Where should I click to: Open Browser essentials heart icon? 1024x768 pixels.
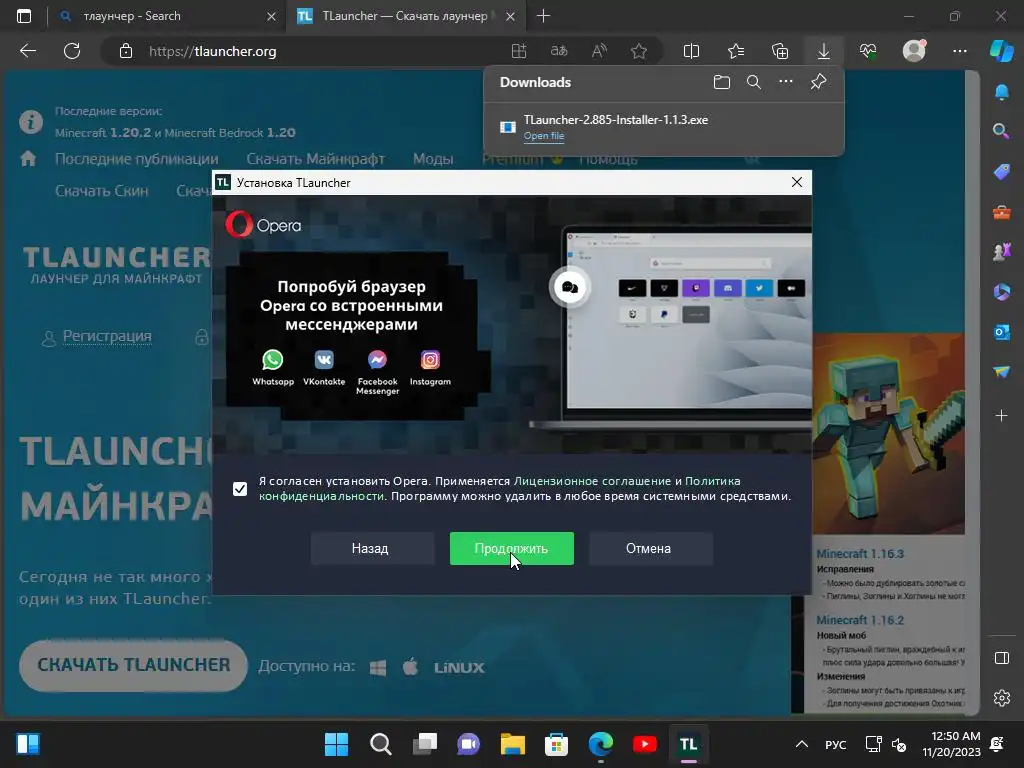(x=868, y=51)
